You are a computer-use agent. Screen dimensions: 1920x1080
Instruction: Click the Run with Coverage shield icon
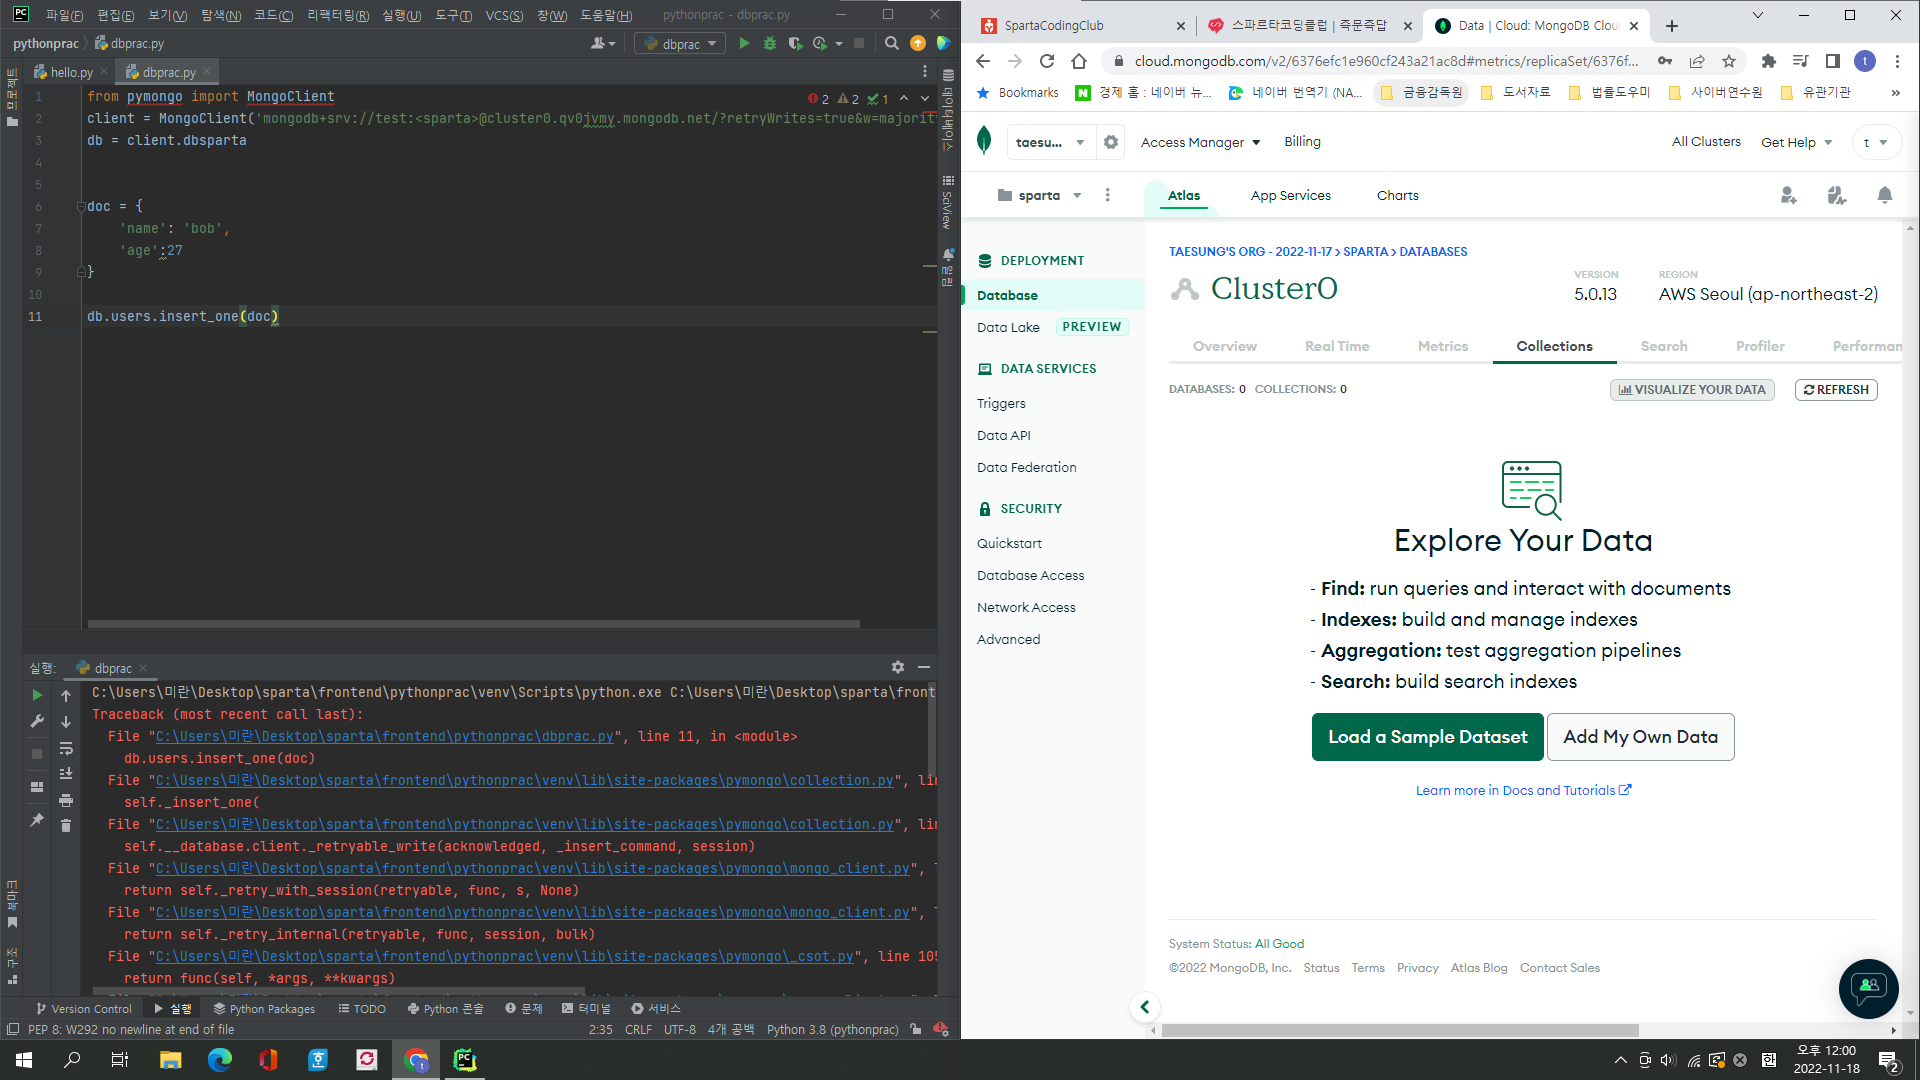[x=795, y=43]
